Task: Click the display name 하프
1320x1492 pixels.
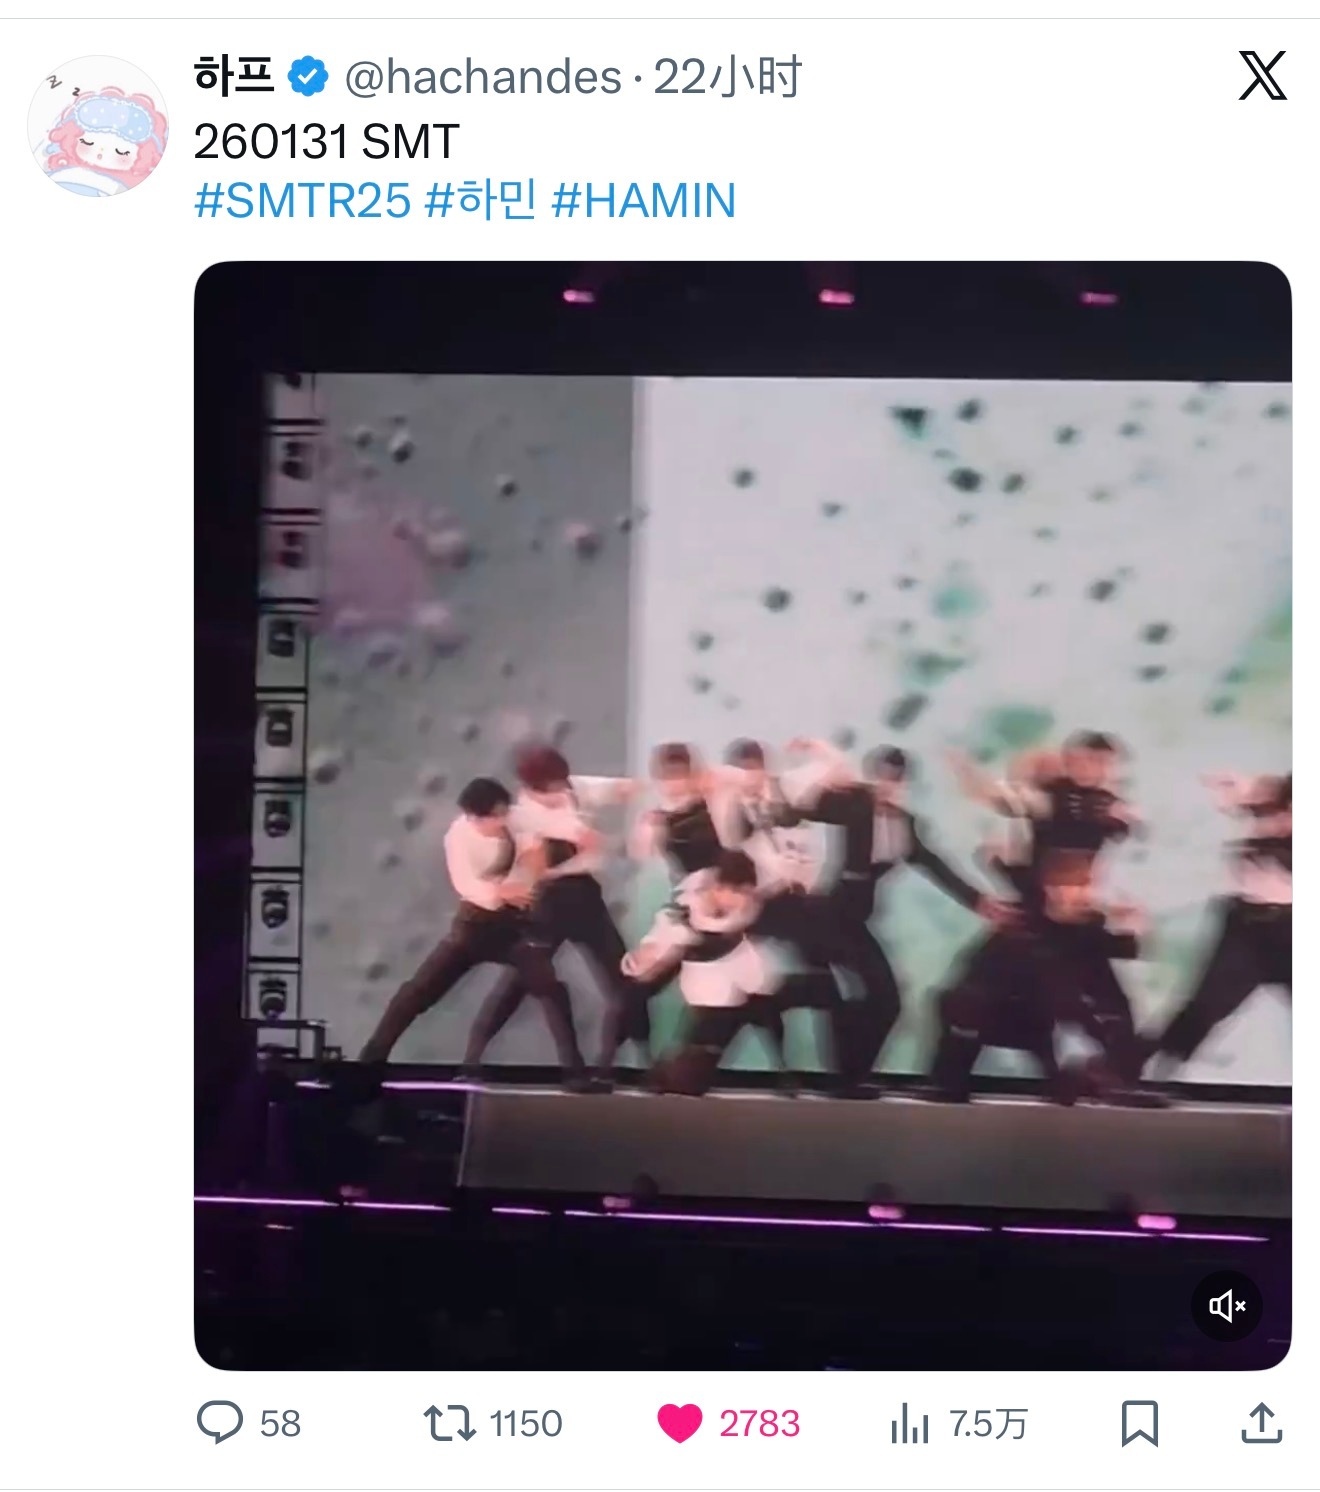Action: tap(234, 76)
